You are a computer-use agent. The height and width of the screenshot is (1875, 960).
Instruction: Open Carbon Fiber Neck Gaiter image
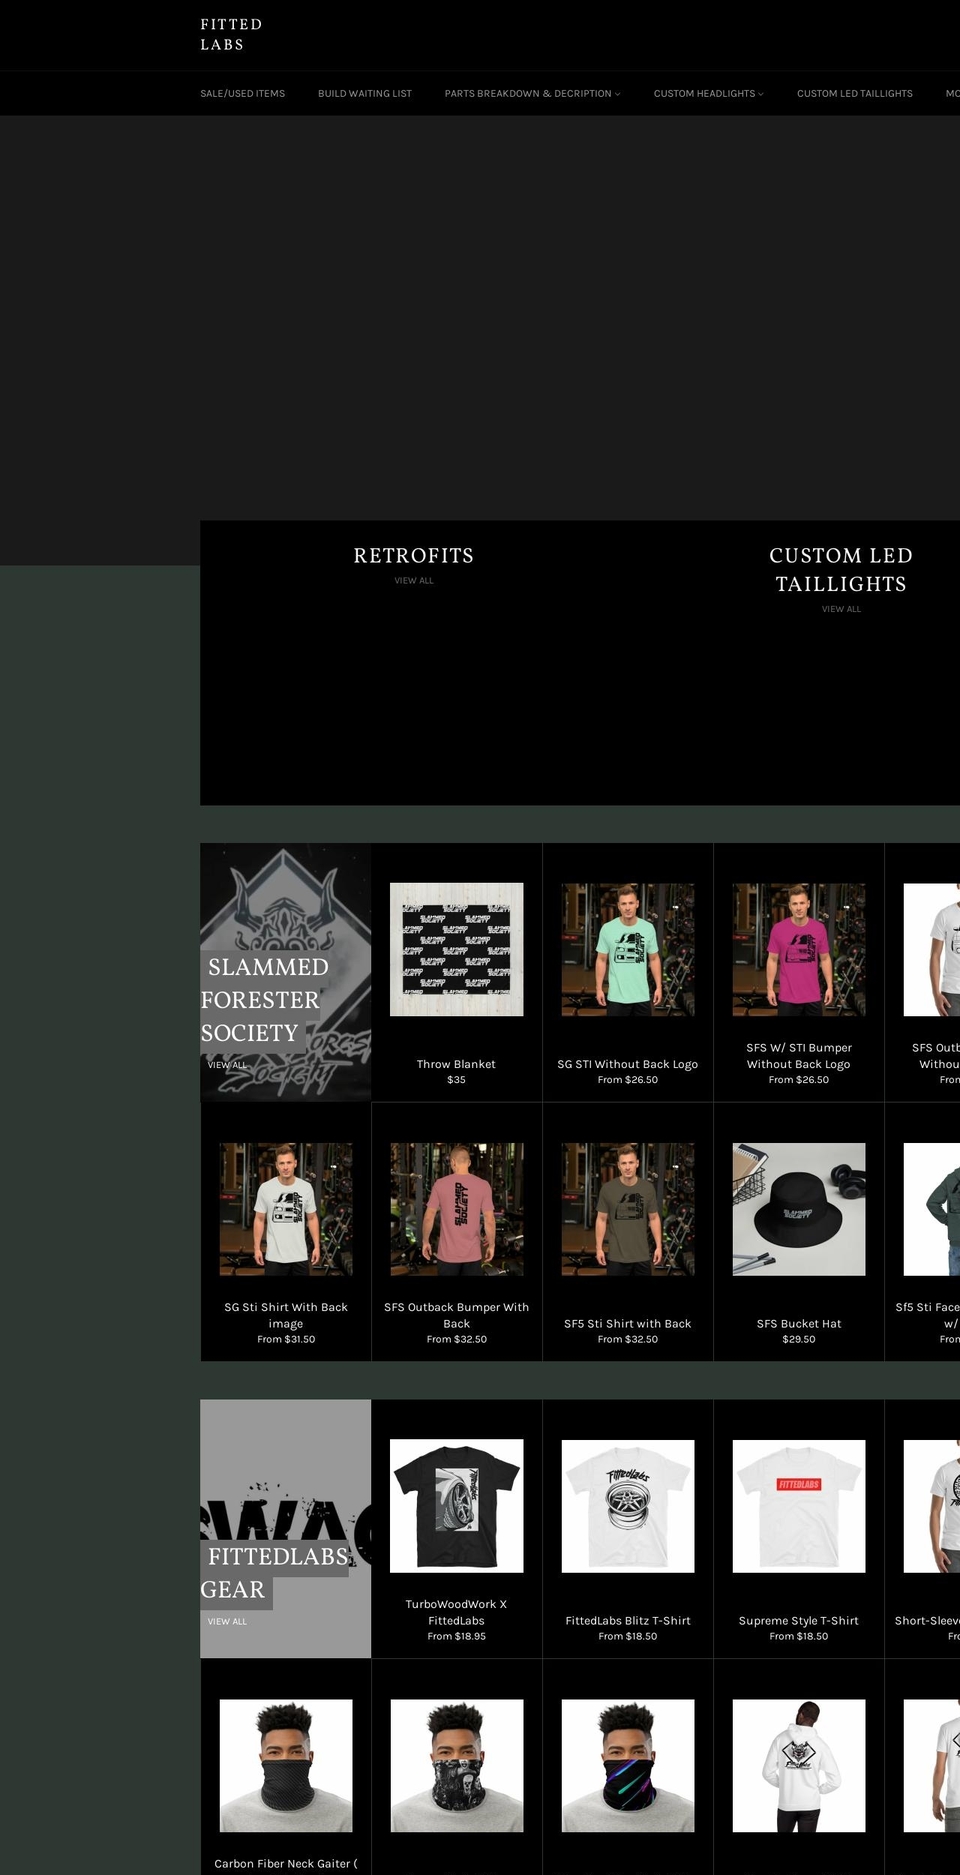coord(286,1766)
